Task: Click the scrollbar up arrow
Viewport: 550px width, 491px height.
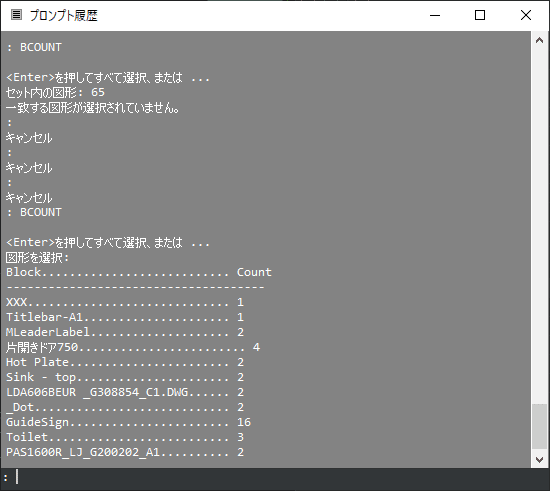Action: pyautogui.click(x=539, y=40)
